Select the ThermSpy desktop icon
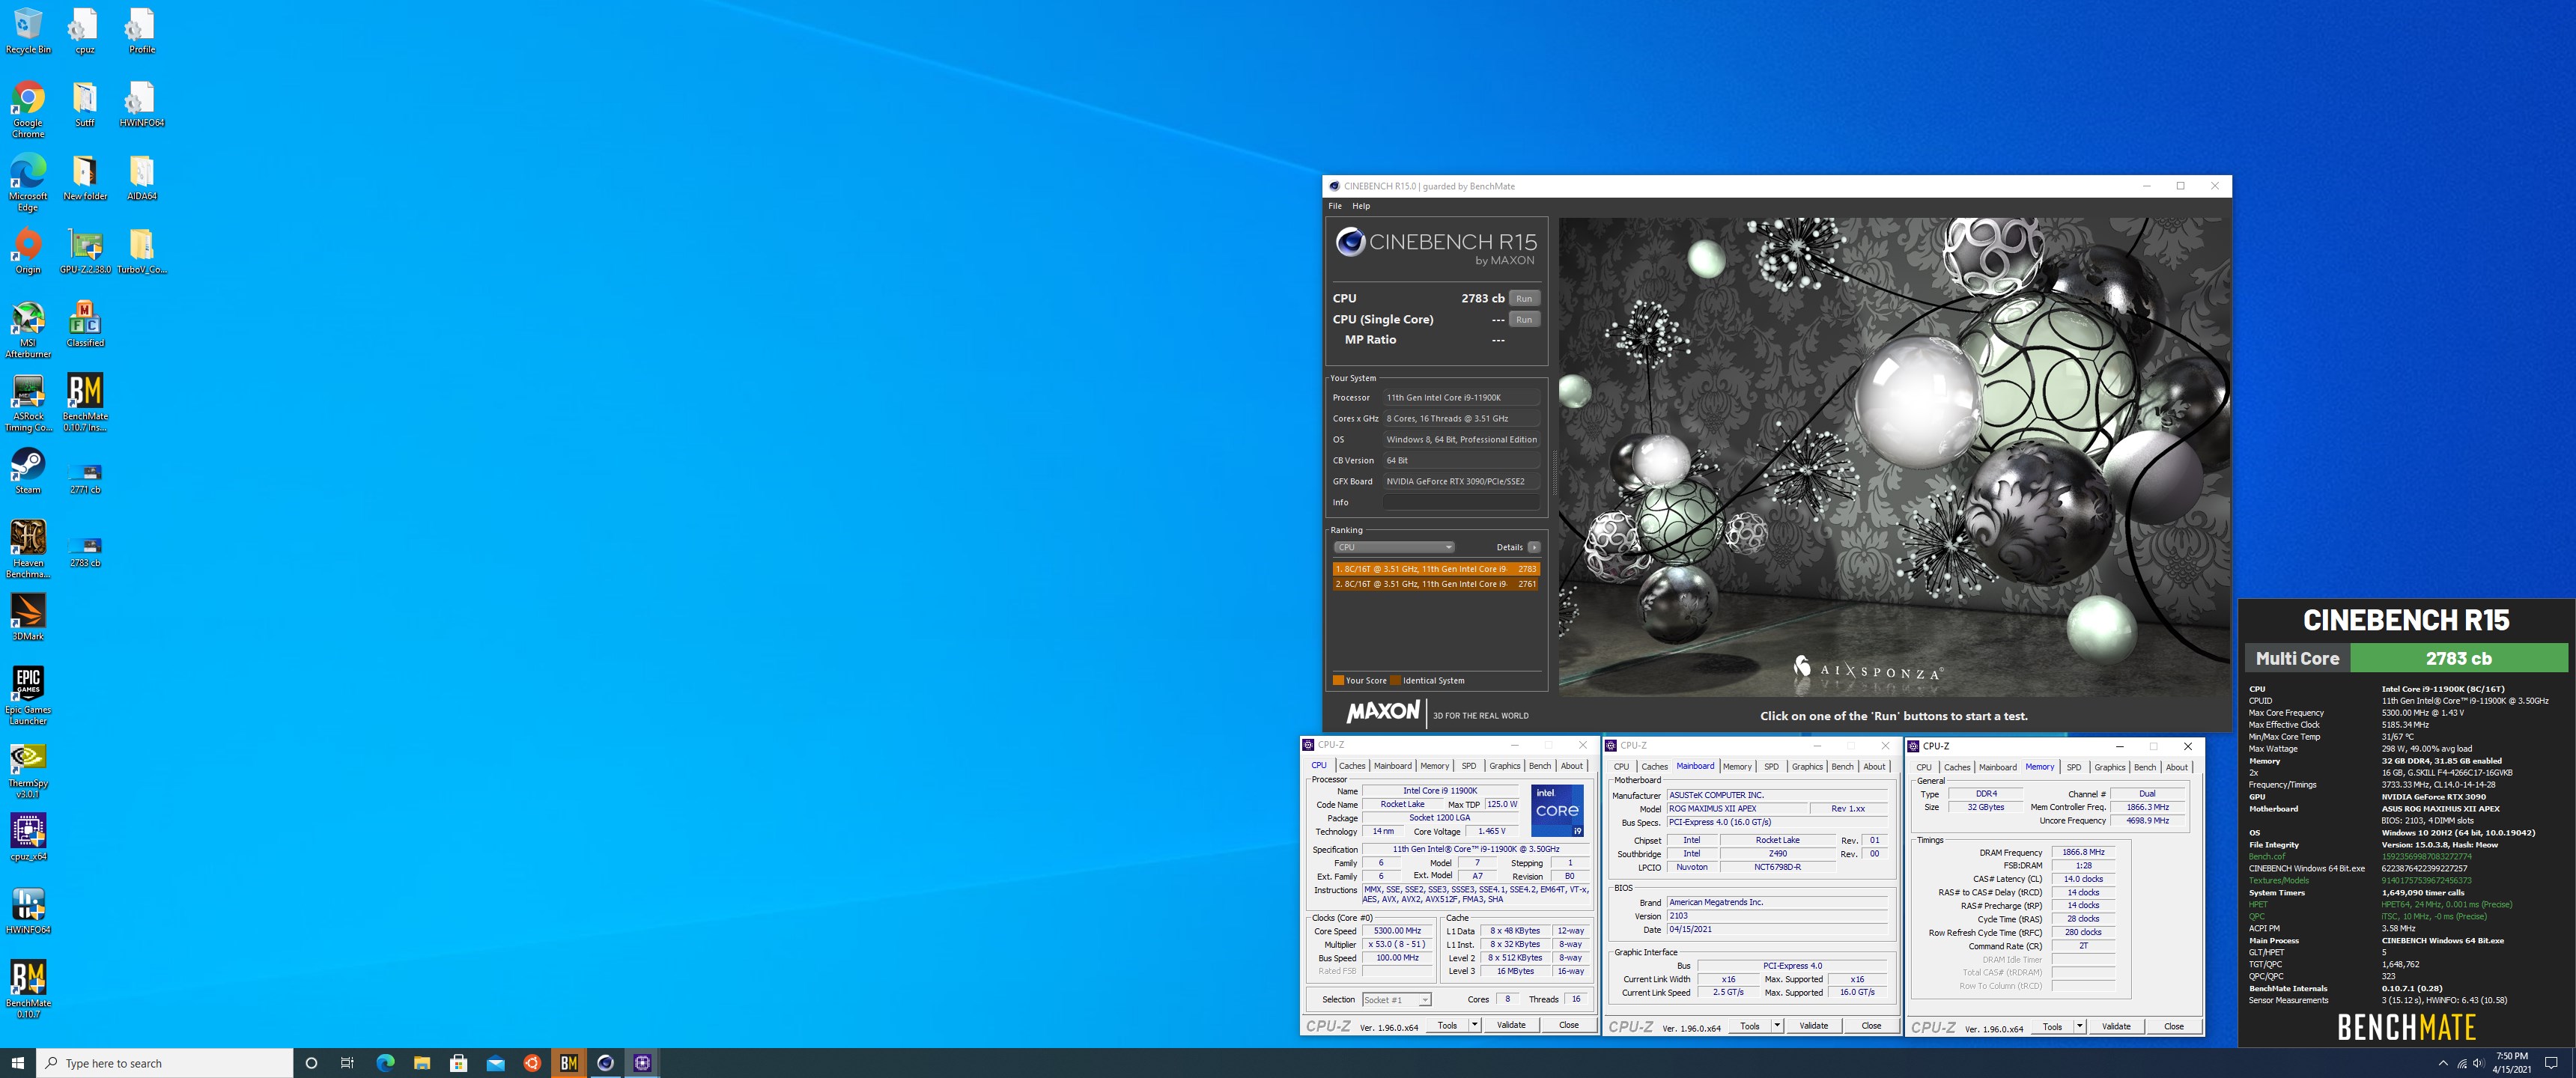Screen dimensions: 2576x1078 pos(28,770)
